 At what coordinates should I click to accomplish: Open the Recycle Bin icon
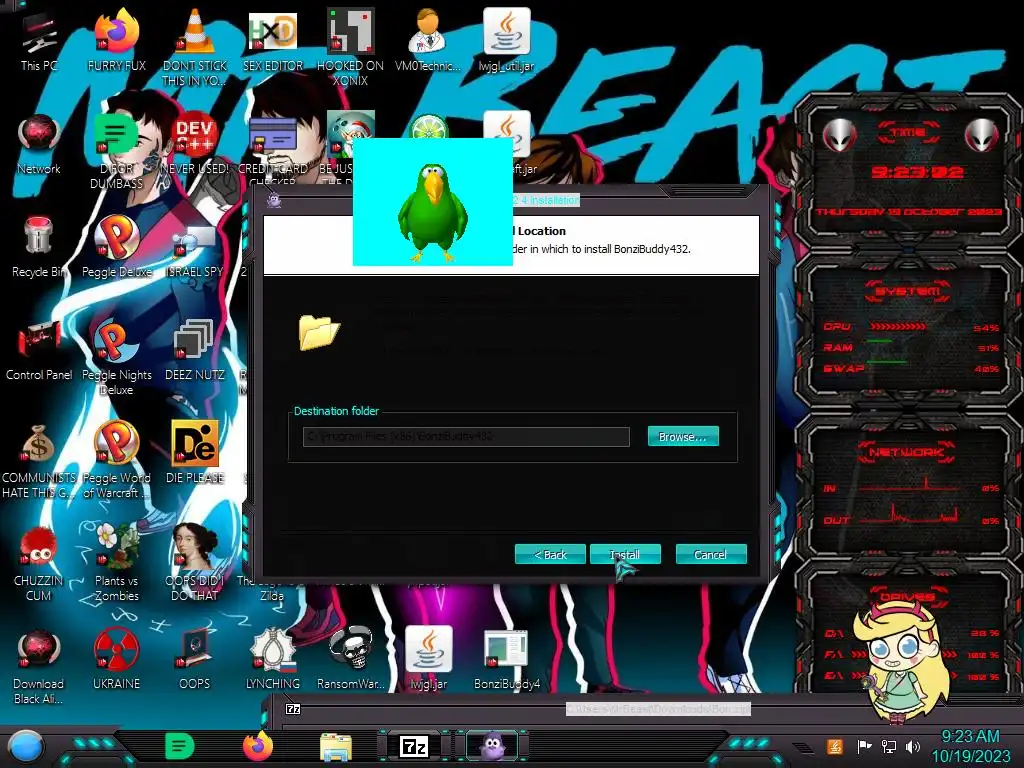tap(39, 248)
